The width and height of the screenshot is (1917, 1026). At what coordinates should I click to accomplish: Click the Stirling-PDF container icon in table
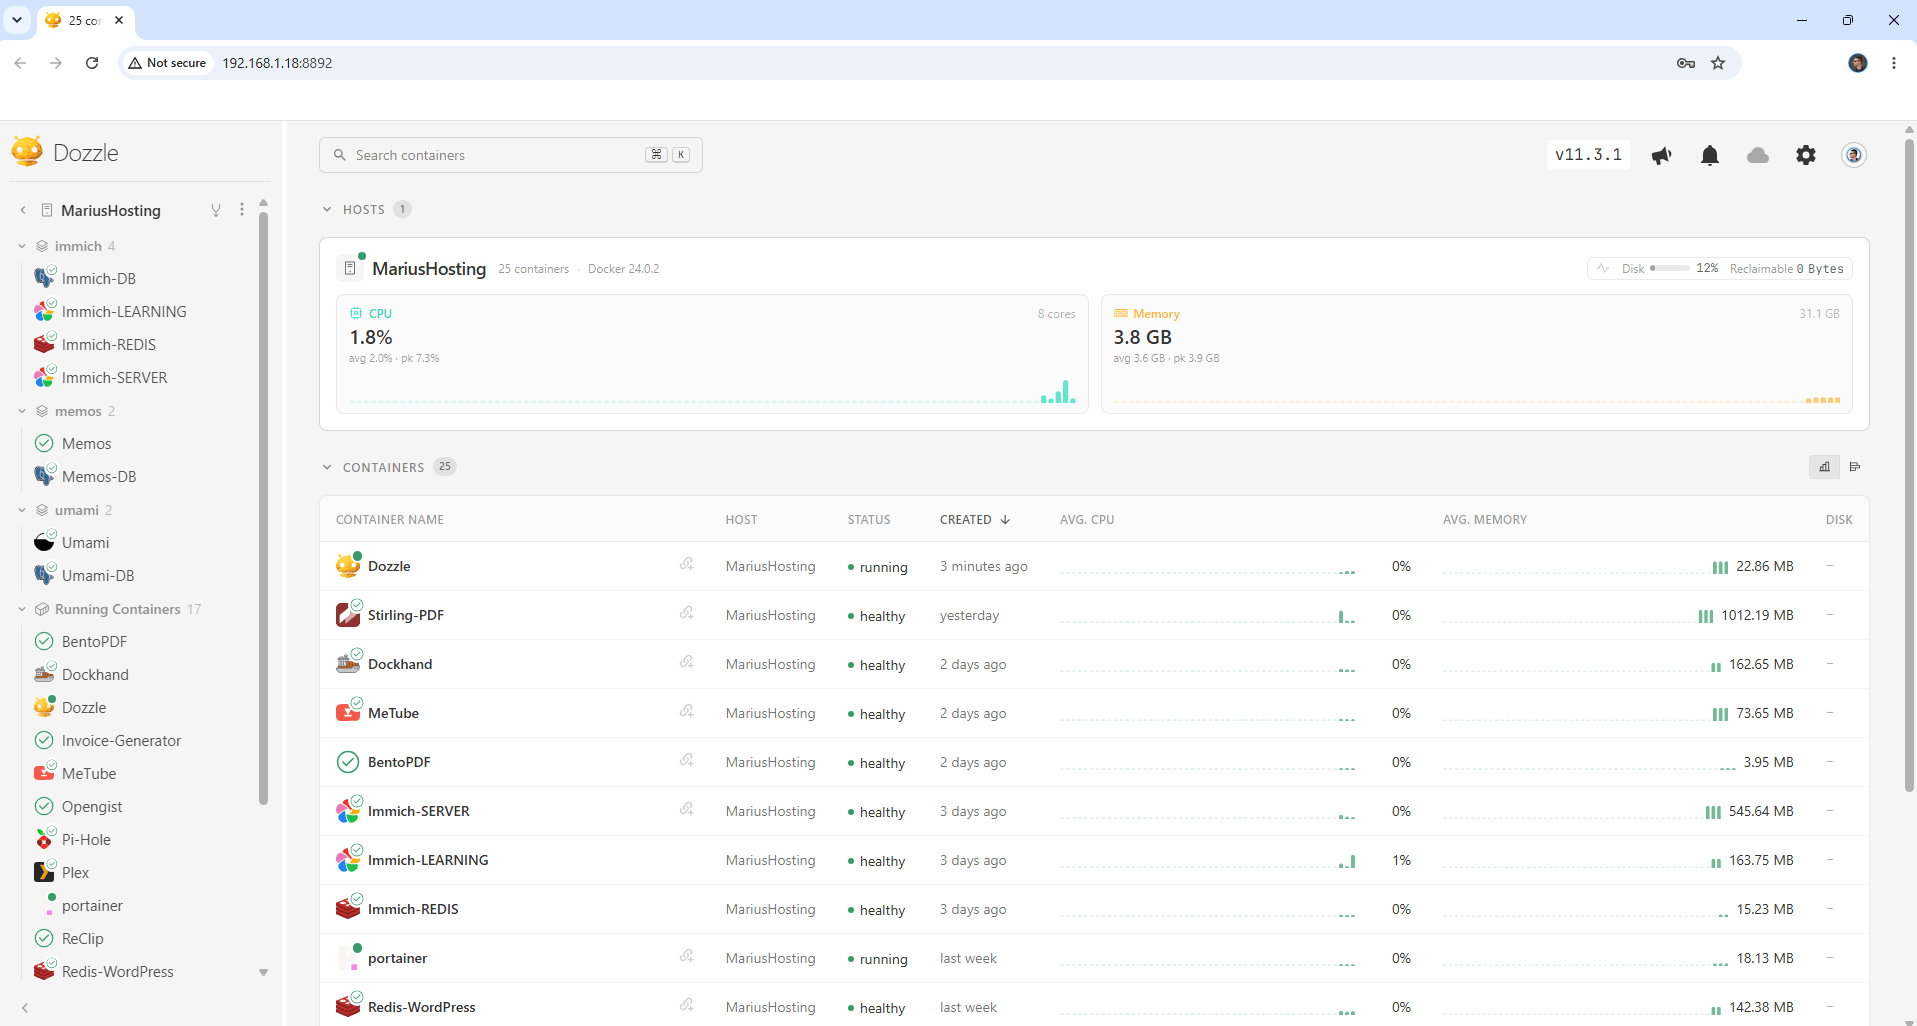(348, 614)
